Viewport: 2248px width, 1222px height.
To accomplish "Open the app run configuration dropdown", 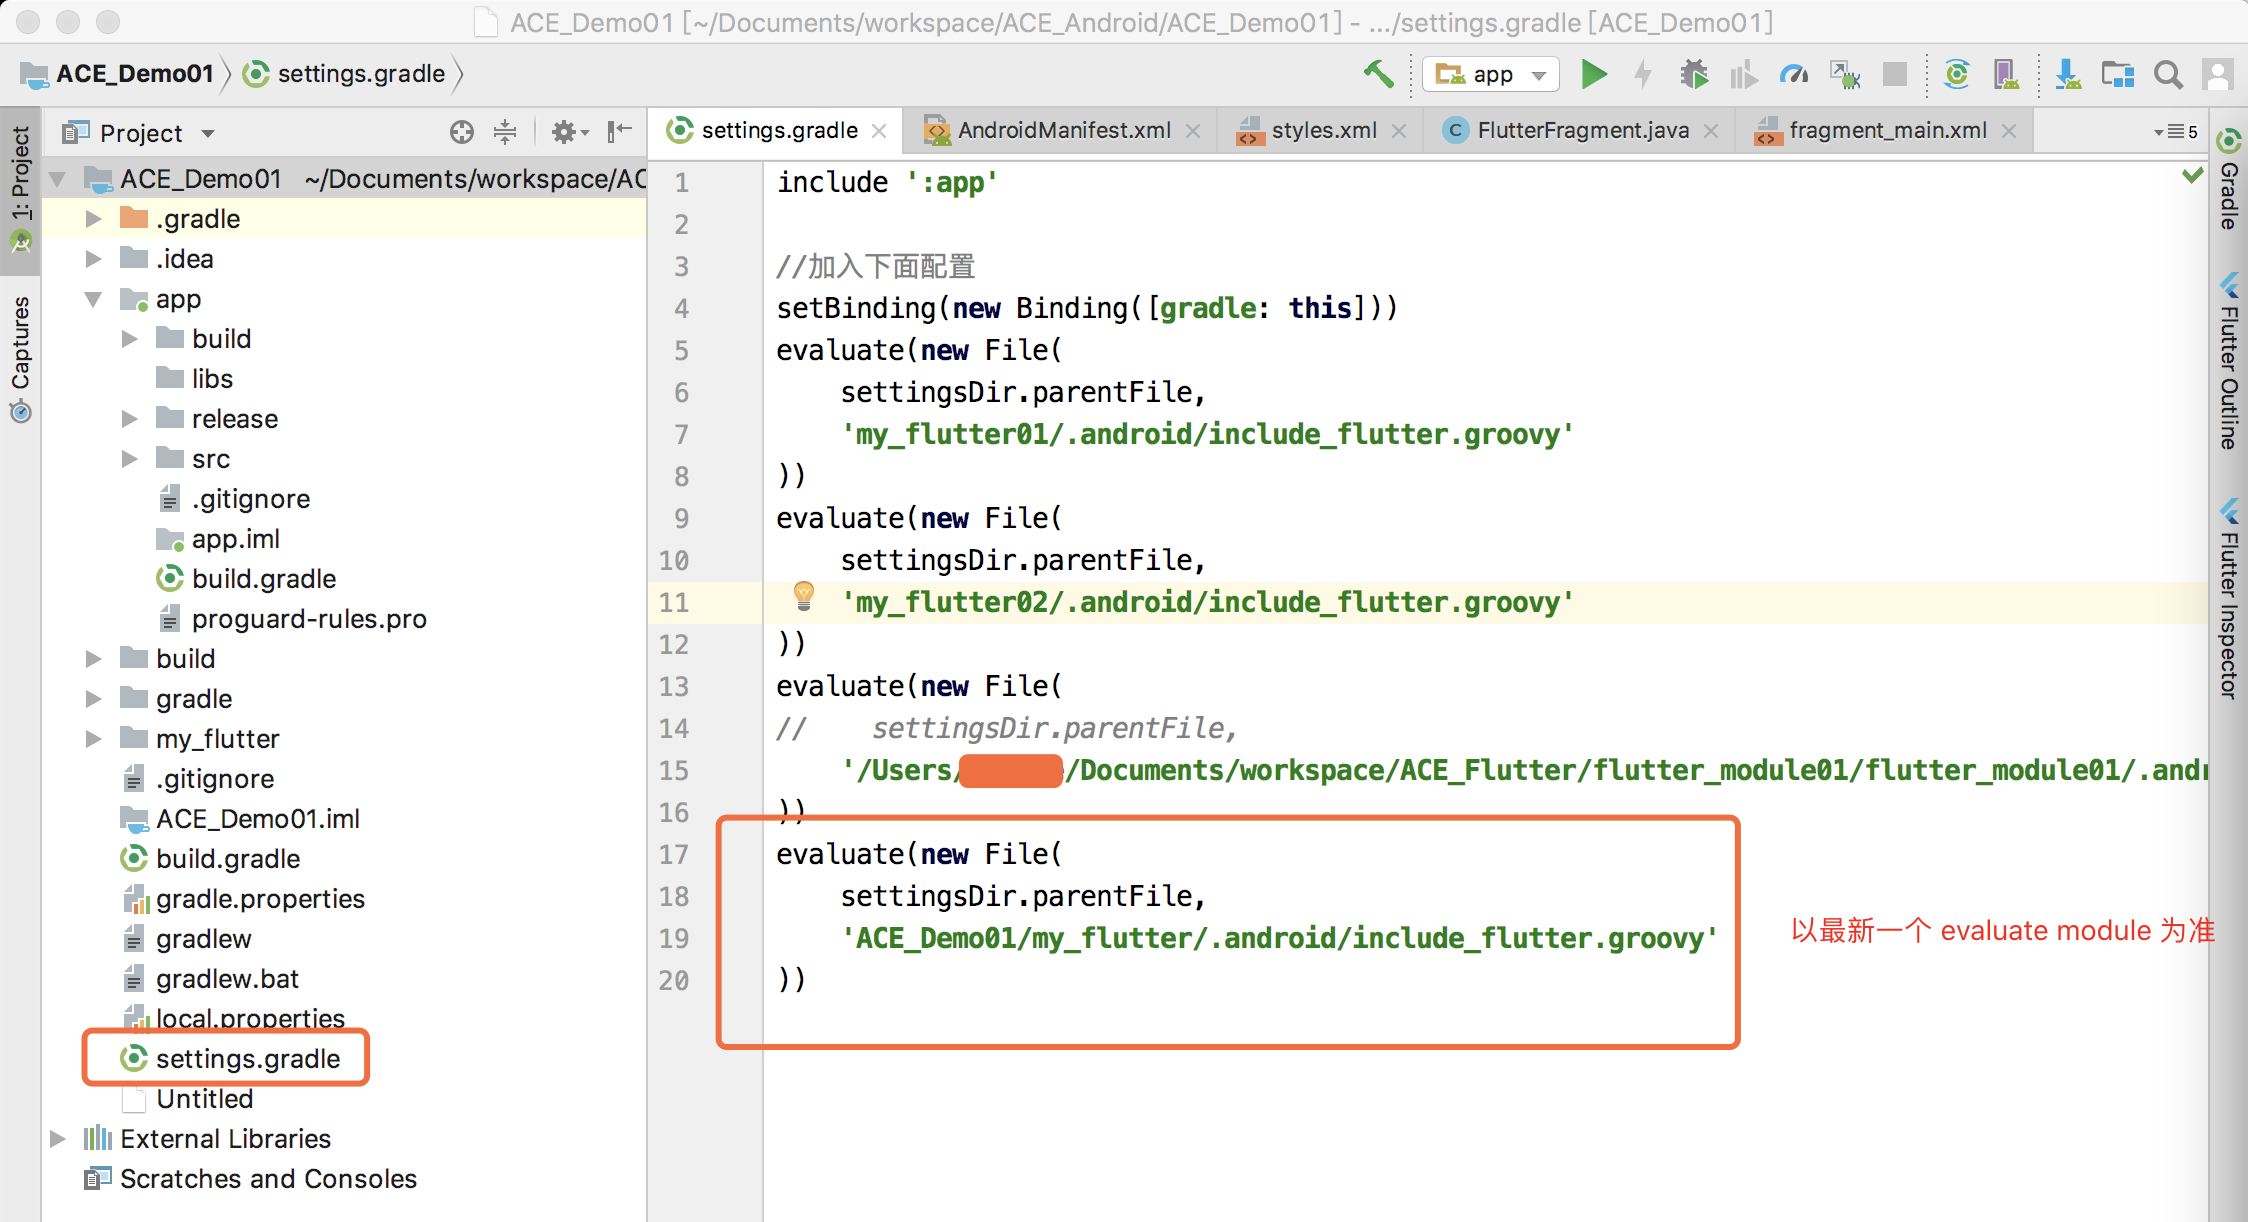I will coord(1491,74).
